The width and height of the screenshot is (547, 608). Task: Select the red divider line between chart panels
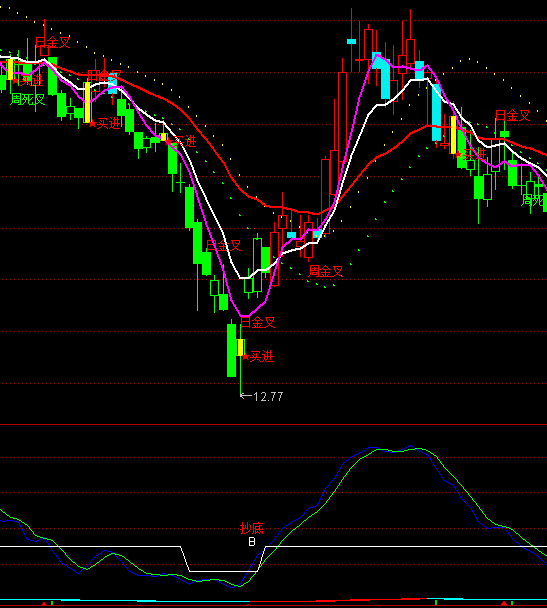273,425
